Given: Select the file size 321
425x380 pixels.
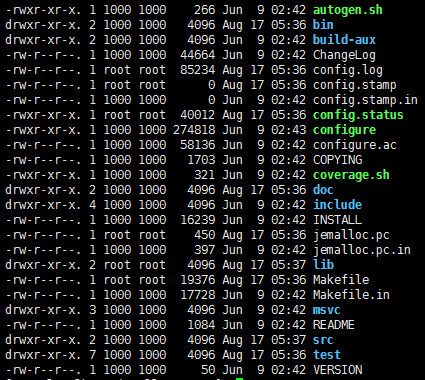Looking at the screenshot, I should tap(205, 175).
